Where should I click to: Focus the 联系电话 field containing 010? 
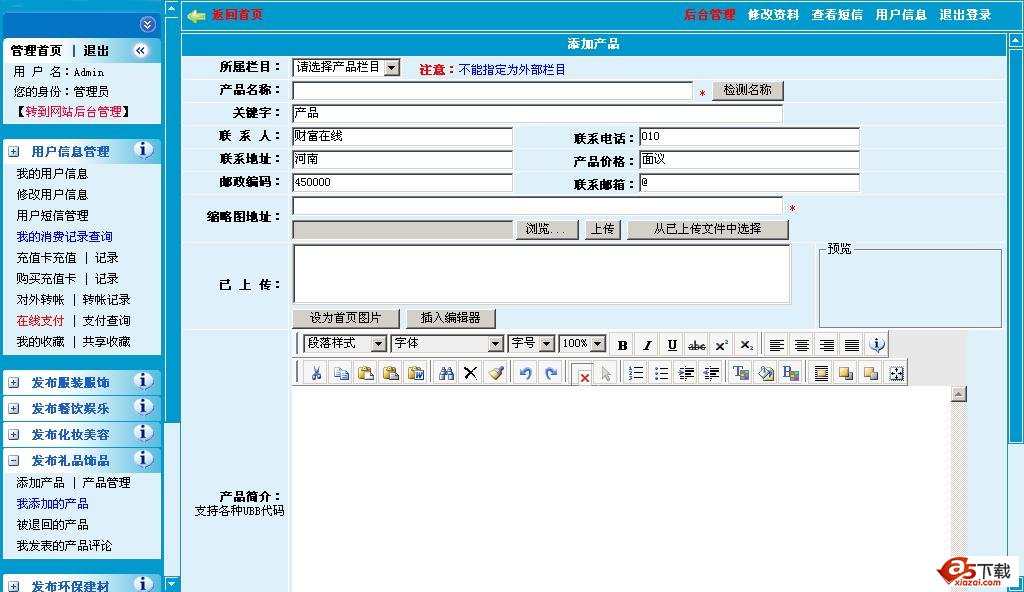point(749,137)
